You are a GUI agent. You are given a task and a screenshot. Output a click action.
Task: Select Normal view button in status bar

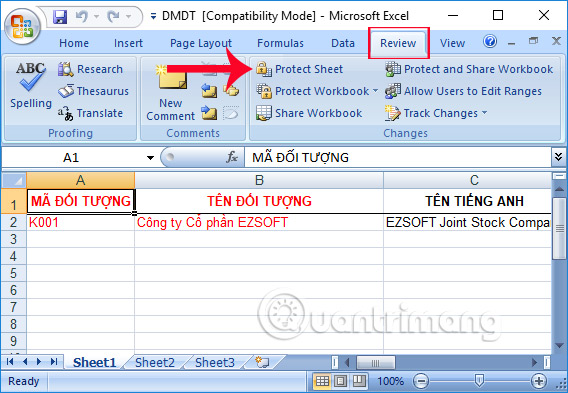tap(322, 381)
